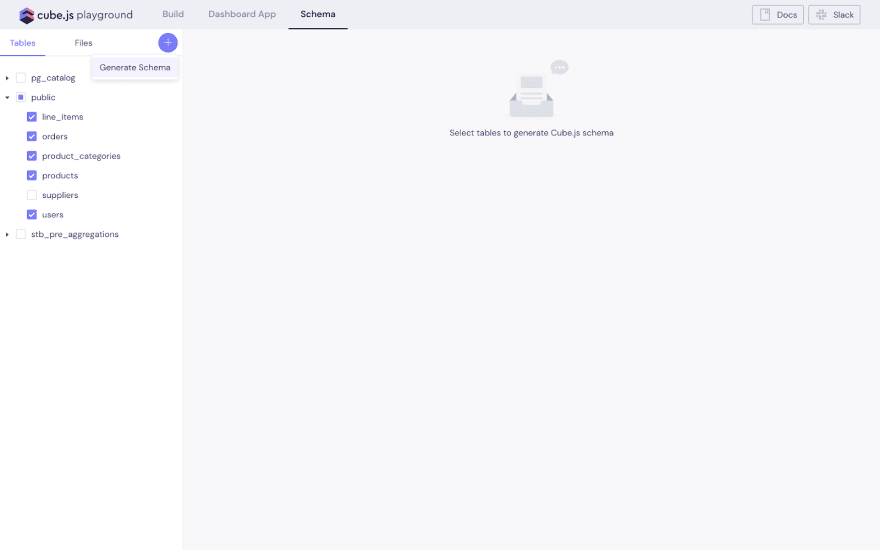Click the pg_catalog schema label
The image size is (880, 550).
pos(53,78)
